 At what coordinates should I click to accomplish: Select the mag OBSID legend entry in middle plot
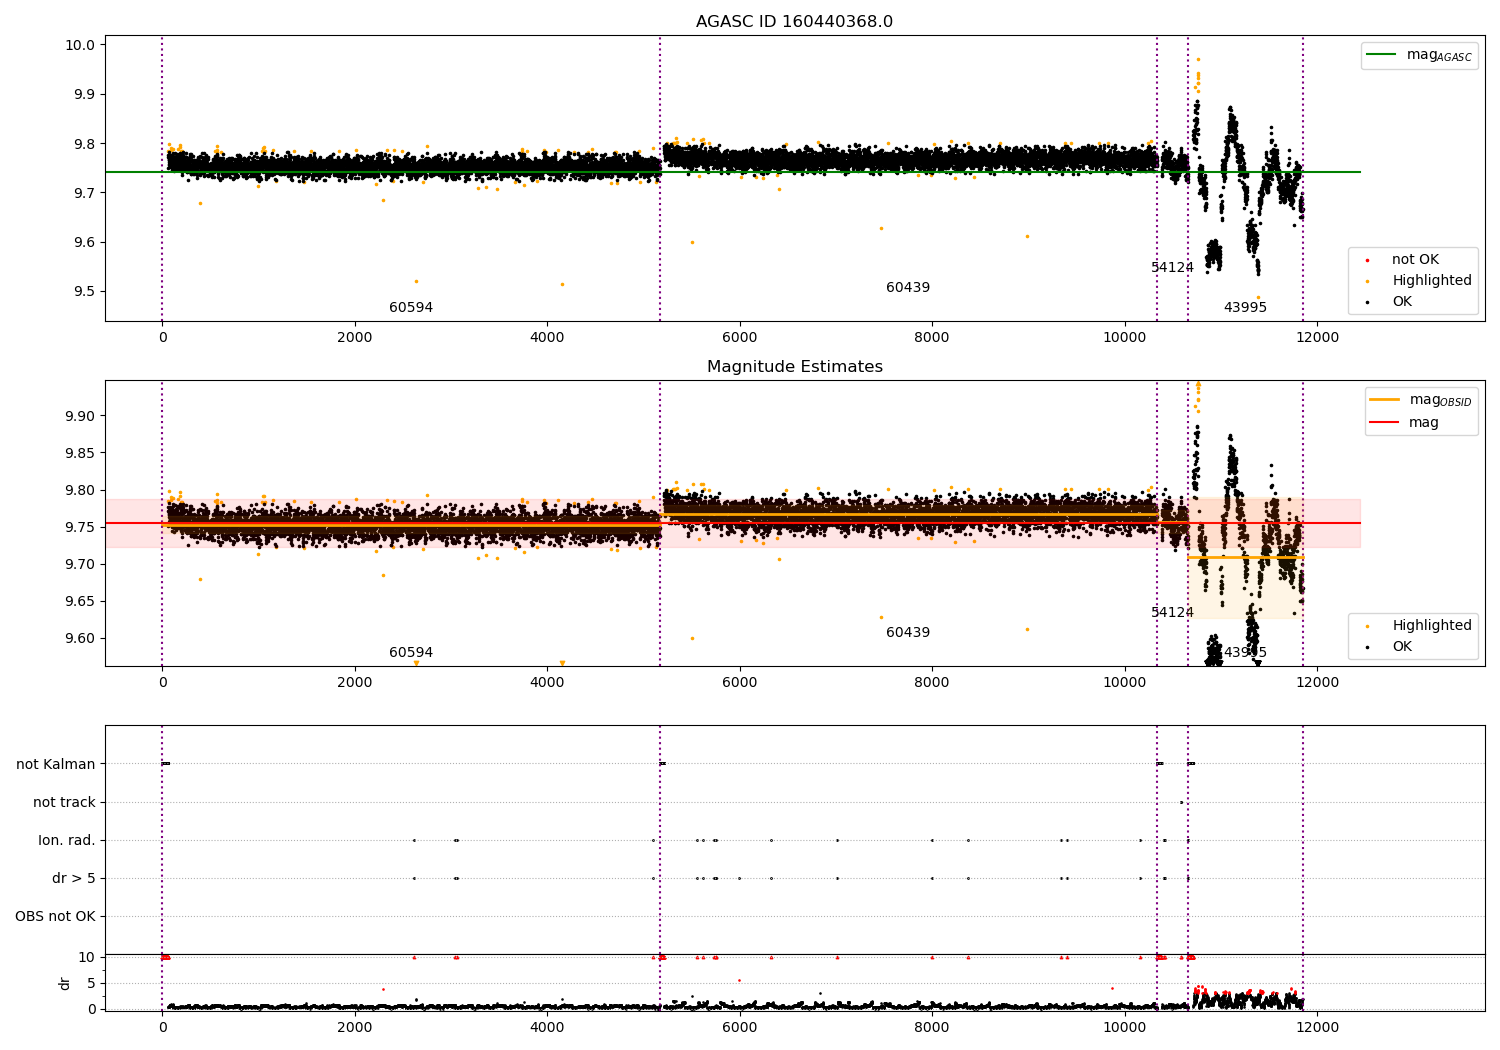tap(1420, 400)
